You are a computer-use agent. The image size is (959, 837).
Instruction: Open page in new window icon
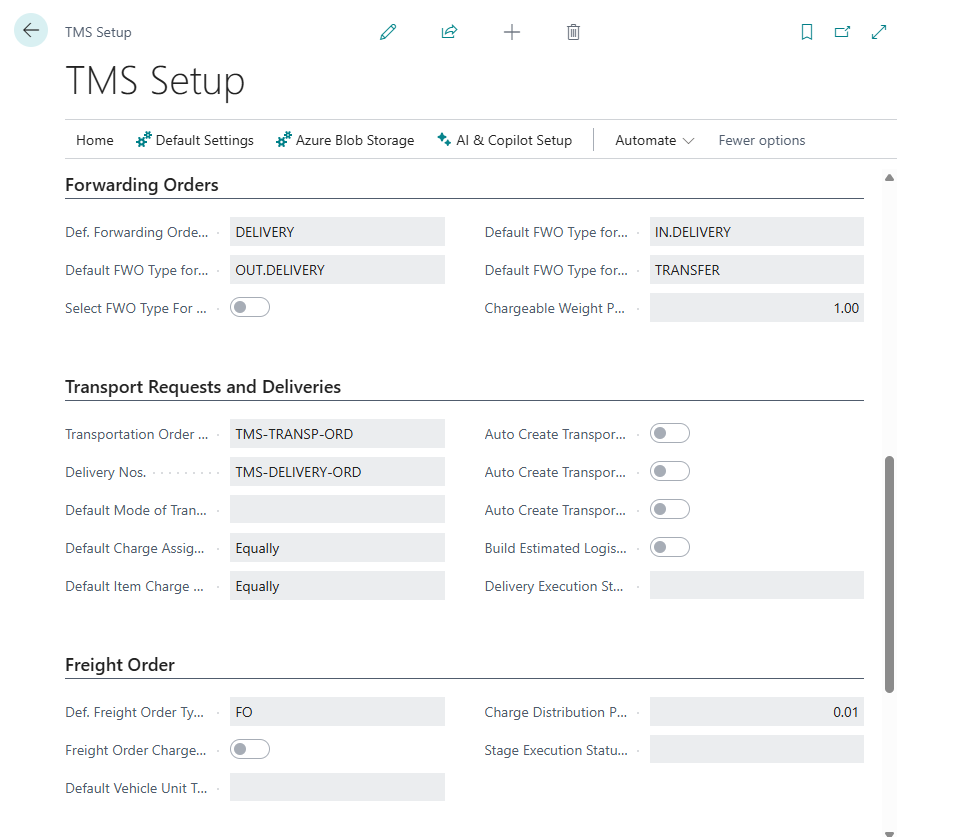[842, 32]
